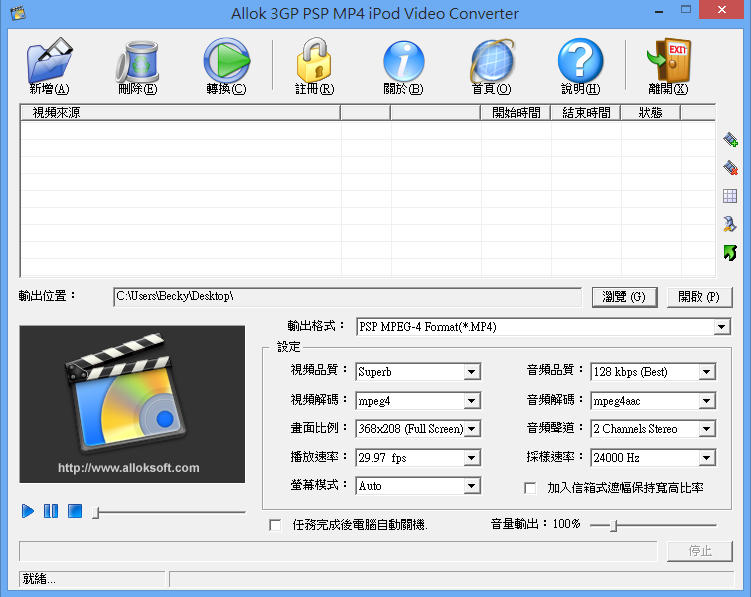Click the 就緒... status bar text
The width and height of the screenshot is (751, 597).
[x=39, y=579]
